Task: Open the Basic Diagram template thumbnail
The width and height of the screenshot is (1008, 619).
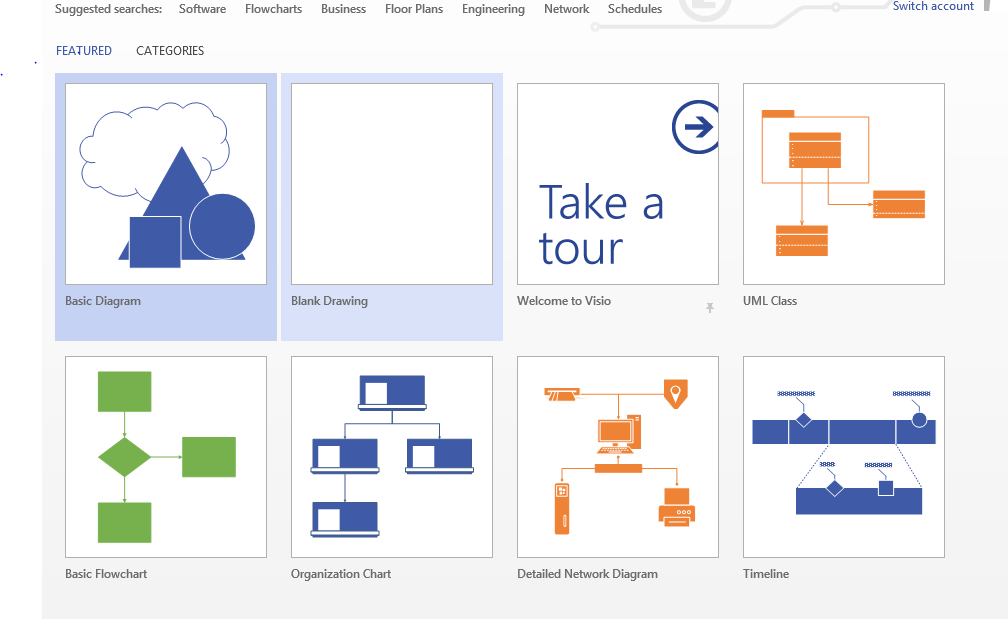Action: click(166, 184)
